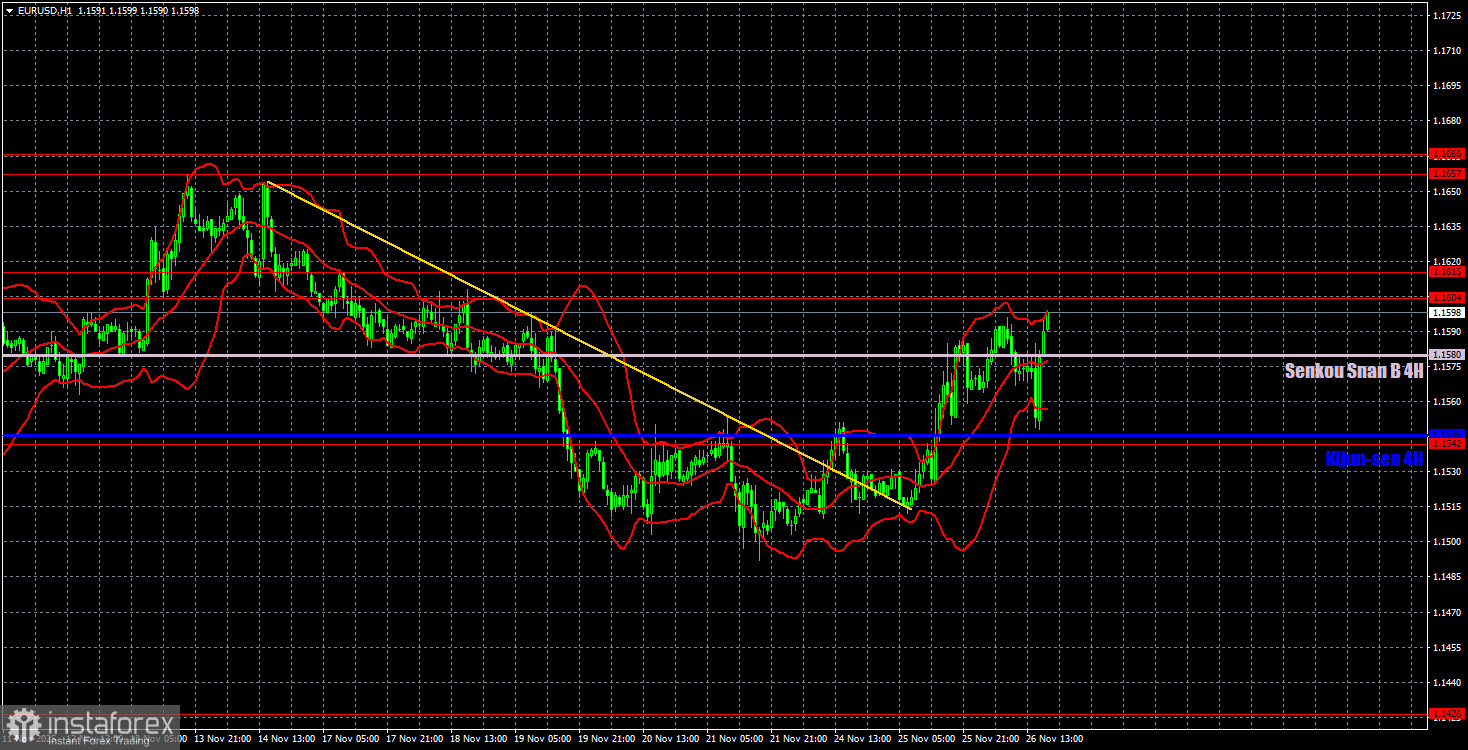The image size is (1468, 750).
Task: Click the 1.1515 value on price axis
Action: 1447,507
